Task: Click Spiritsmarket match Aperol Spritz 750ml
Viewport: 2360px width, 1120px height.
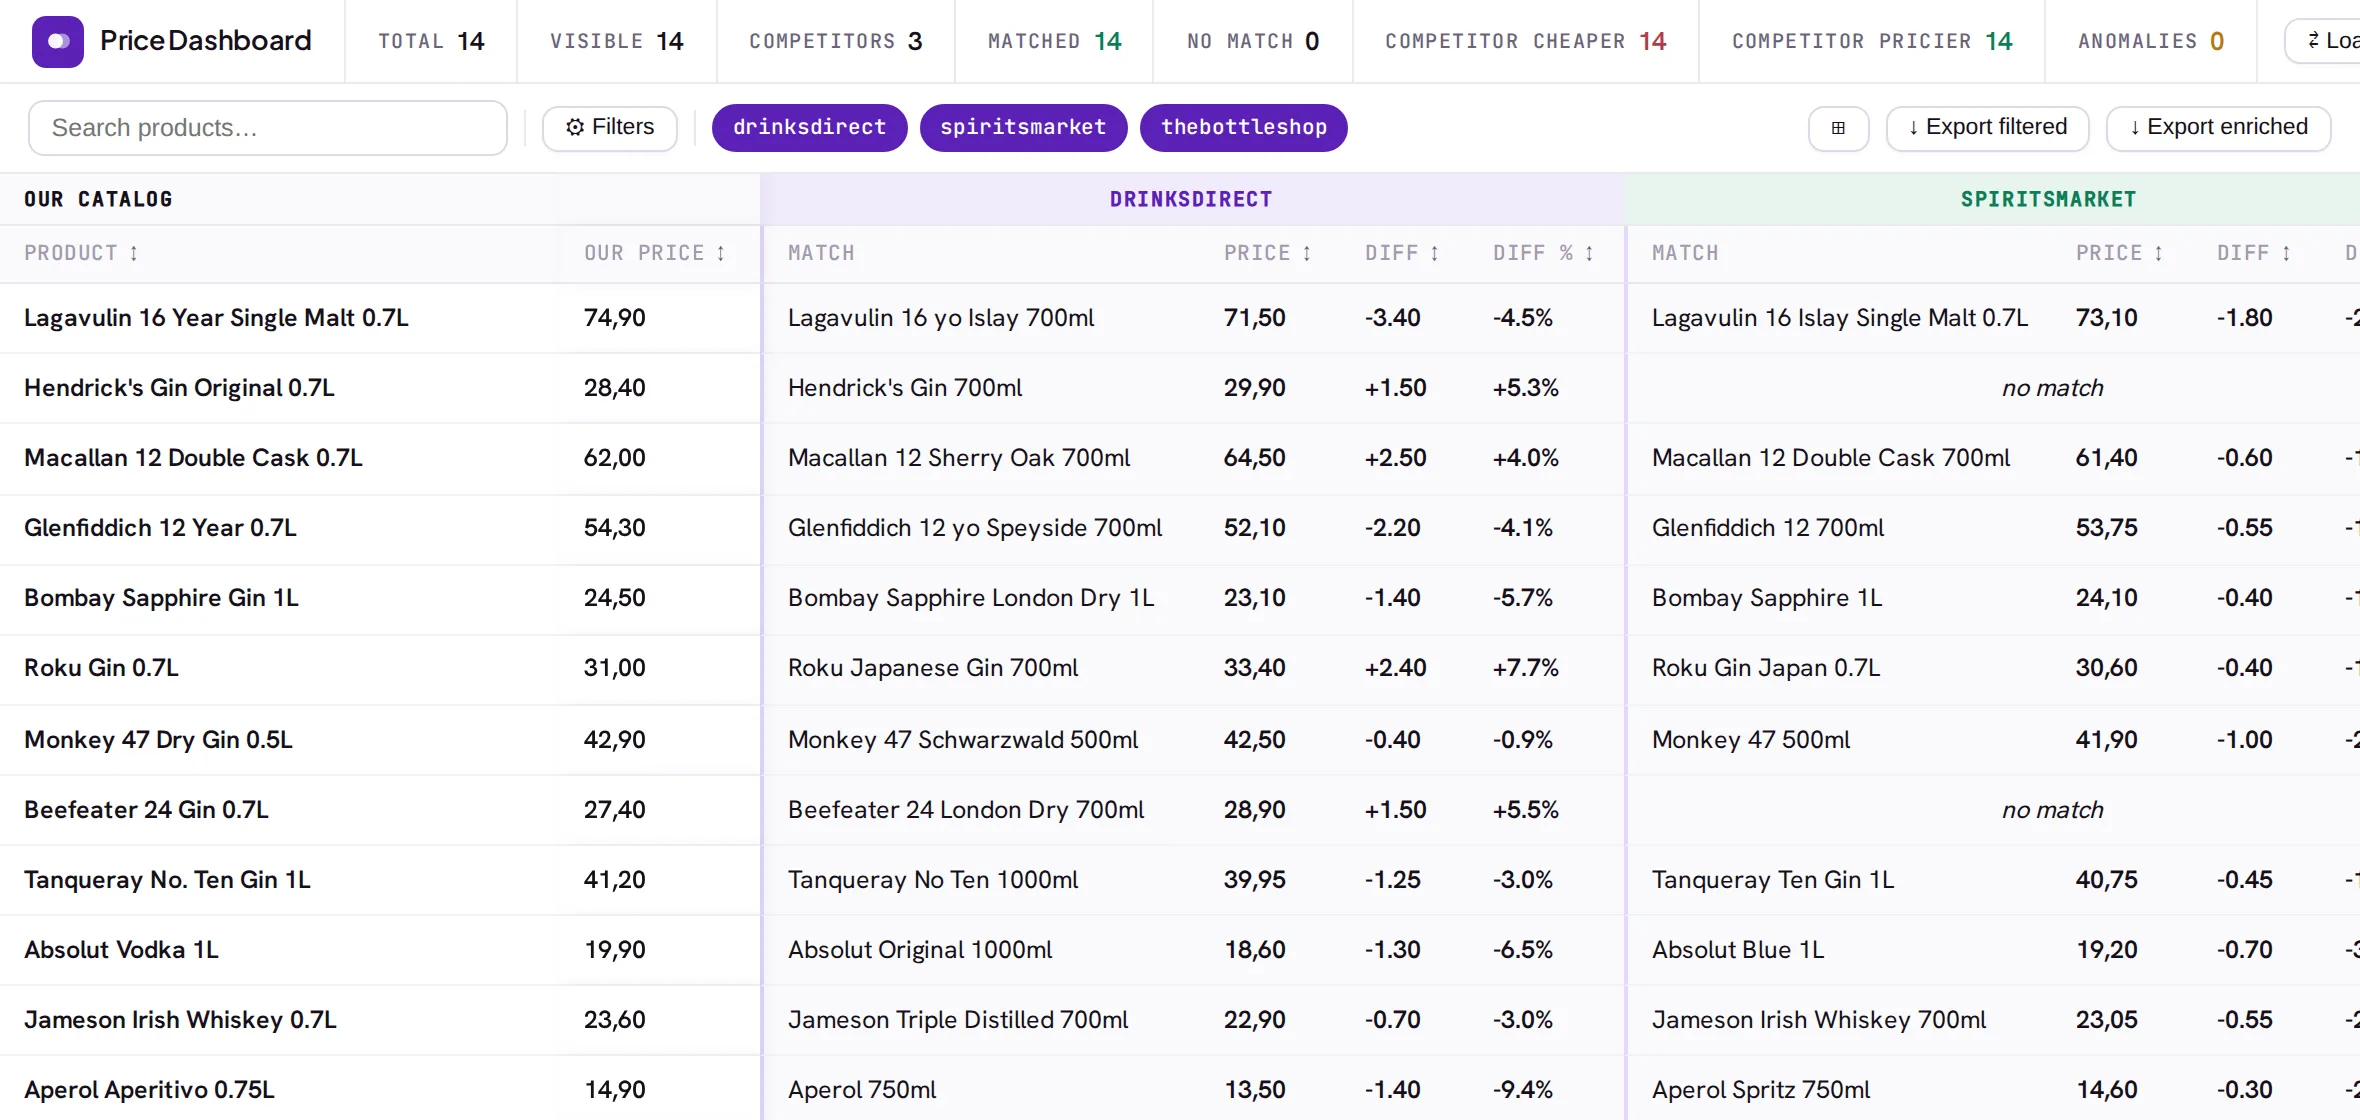Action: pyautogui.click(x=1761, y=1090)
